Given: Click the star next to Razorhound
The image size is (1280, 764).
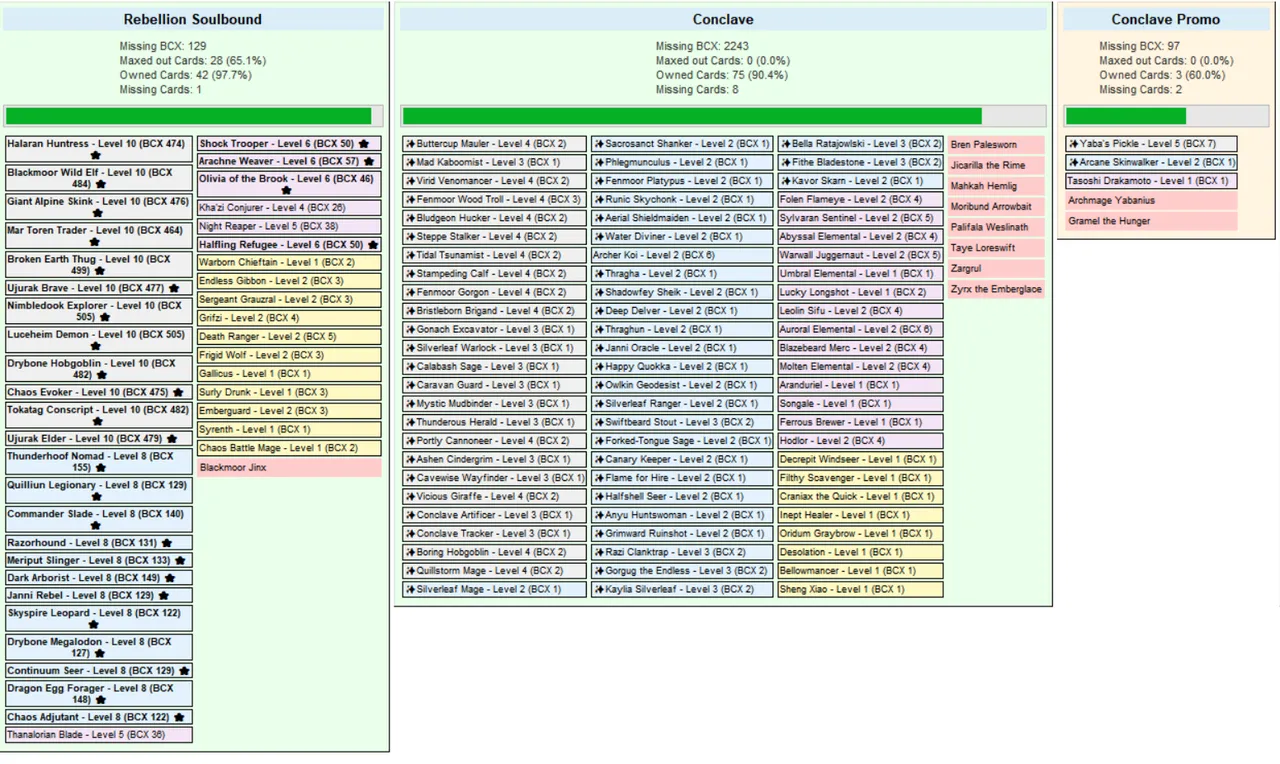Looking at the screenshot, I should pyautogui.click(x=167, y=543).
